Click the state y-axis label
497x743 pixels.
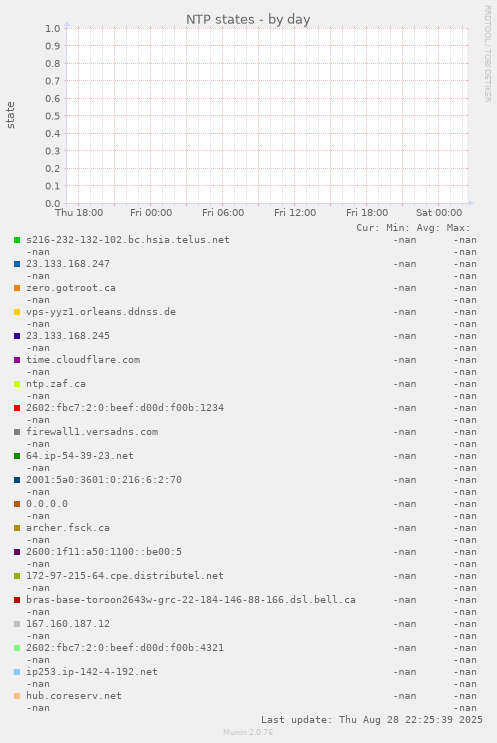[10, 115]
